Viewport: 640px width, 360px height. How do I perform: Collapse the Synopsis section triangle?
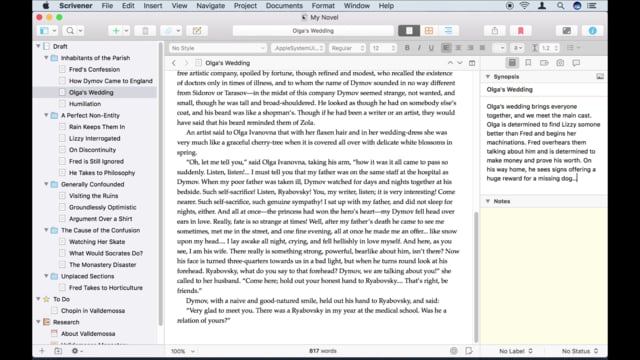[x=488, y=77]
